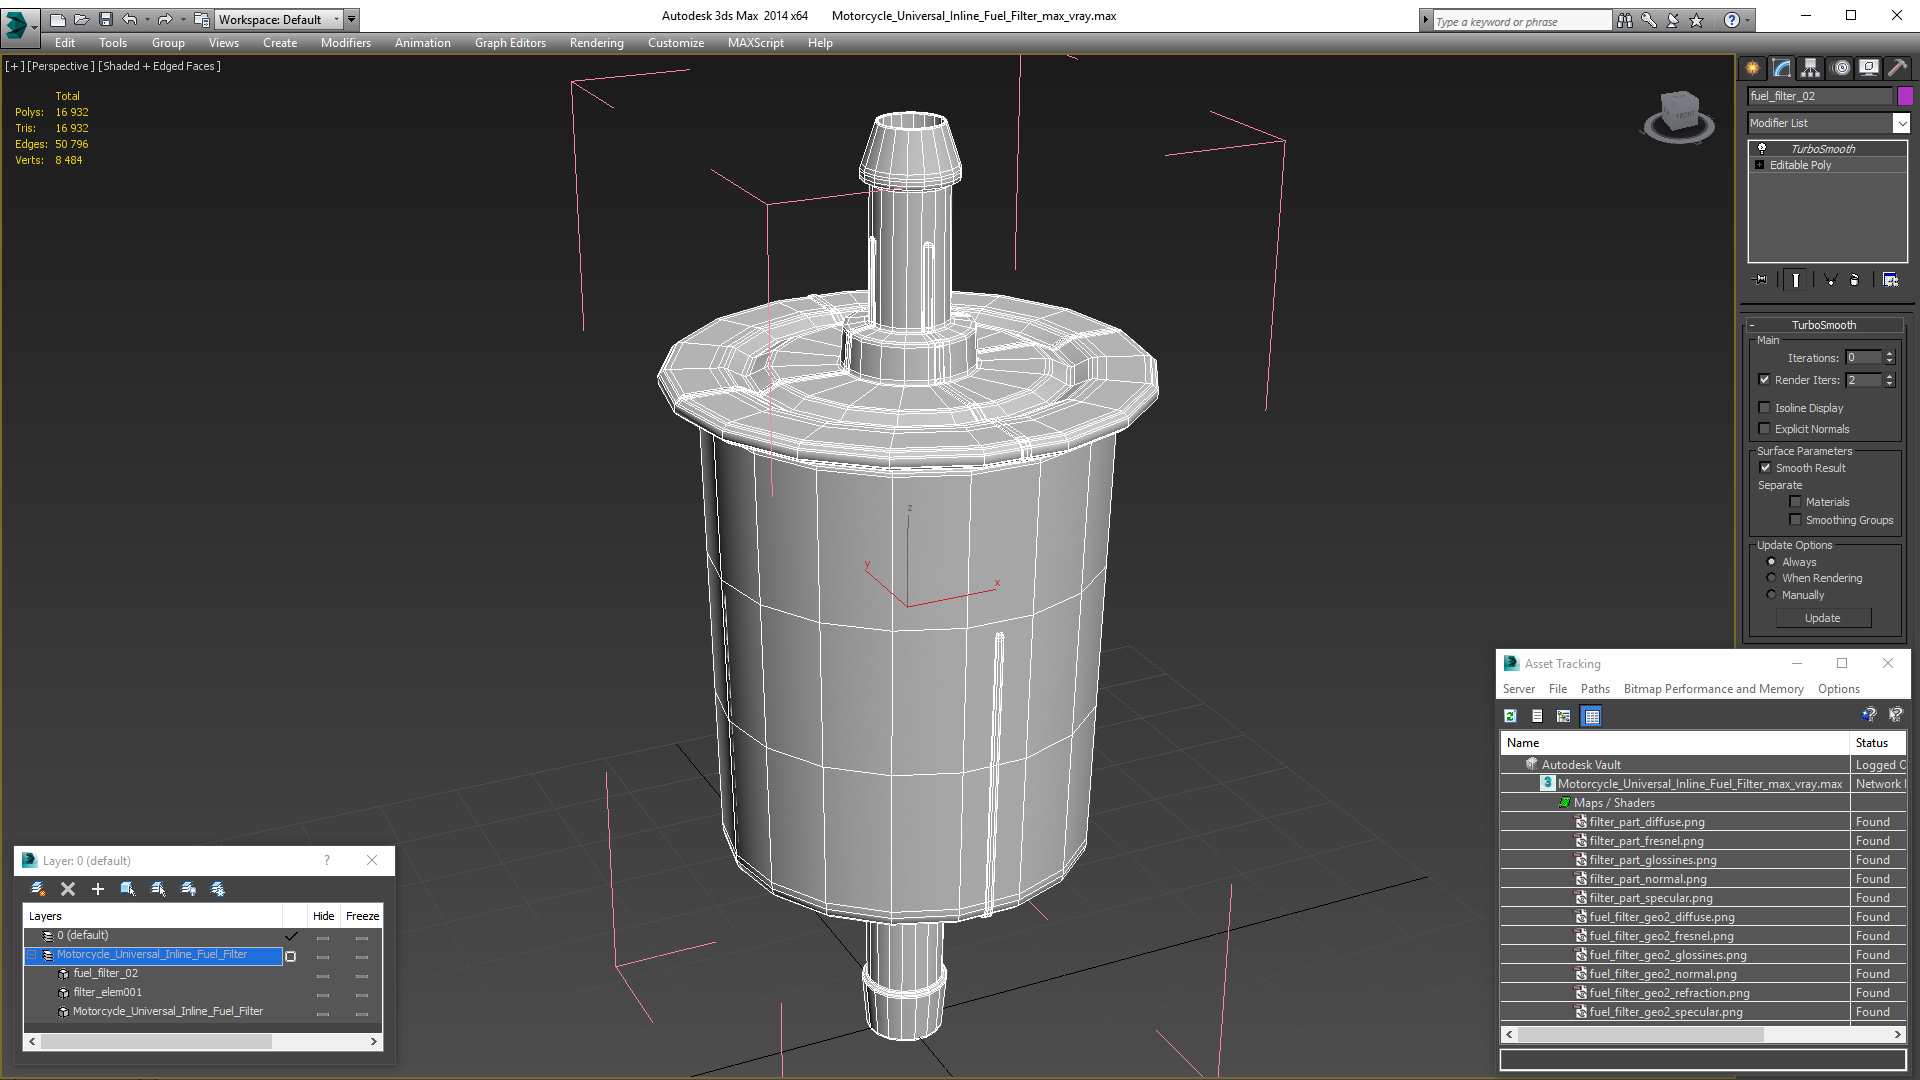1920x1080 pixels.
Task: Click Shaded + Edged Faces viewport label
Action: [160, 66]
